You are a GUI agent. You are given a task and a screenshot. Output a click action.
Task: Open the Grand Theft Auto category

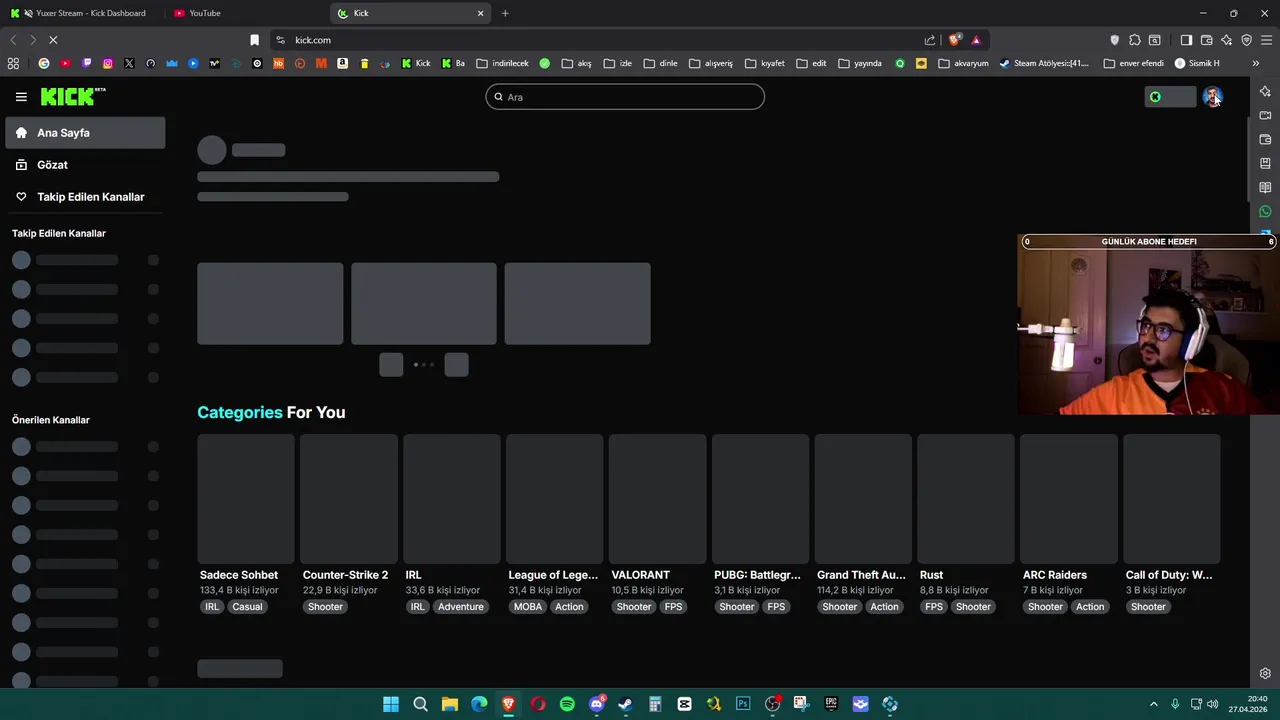pyautogui.click(x=861, y=575)
